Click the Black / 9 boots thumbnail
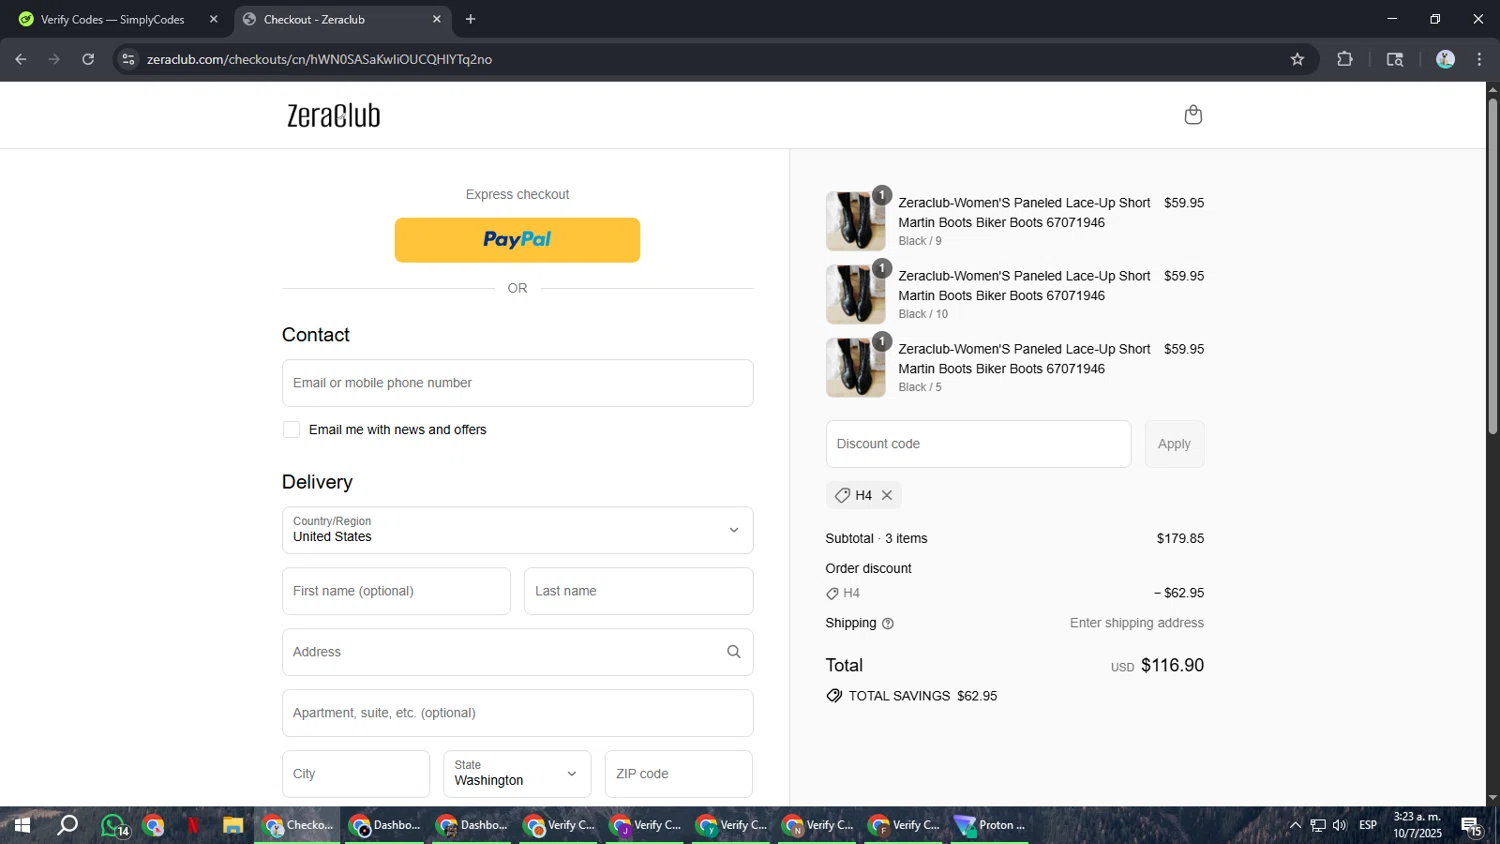1500x844 pixels. [855, 221]
